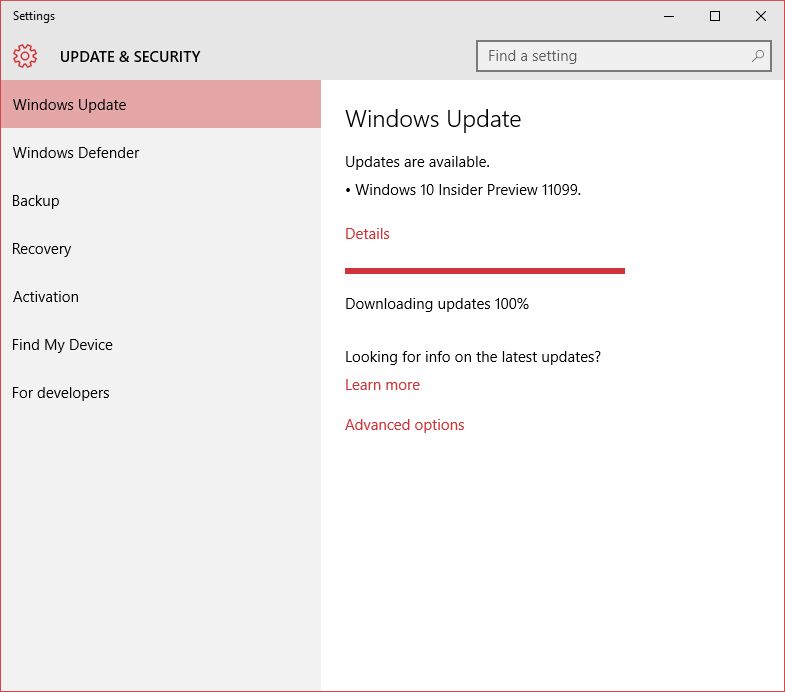Click the search magnifier icon
Viewport: 785px width, 692px height.
[x=758, y=56]
